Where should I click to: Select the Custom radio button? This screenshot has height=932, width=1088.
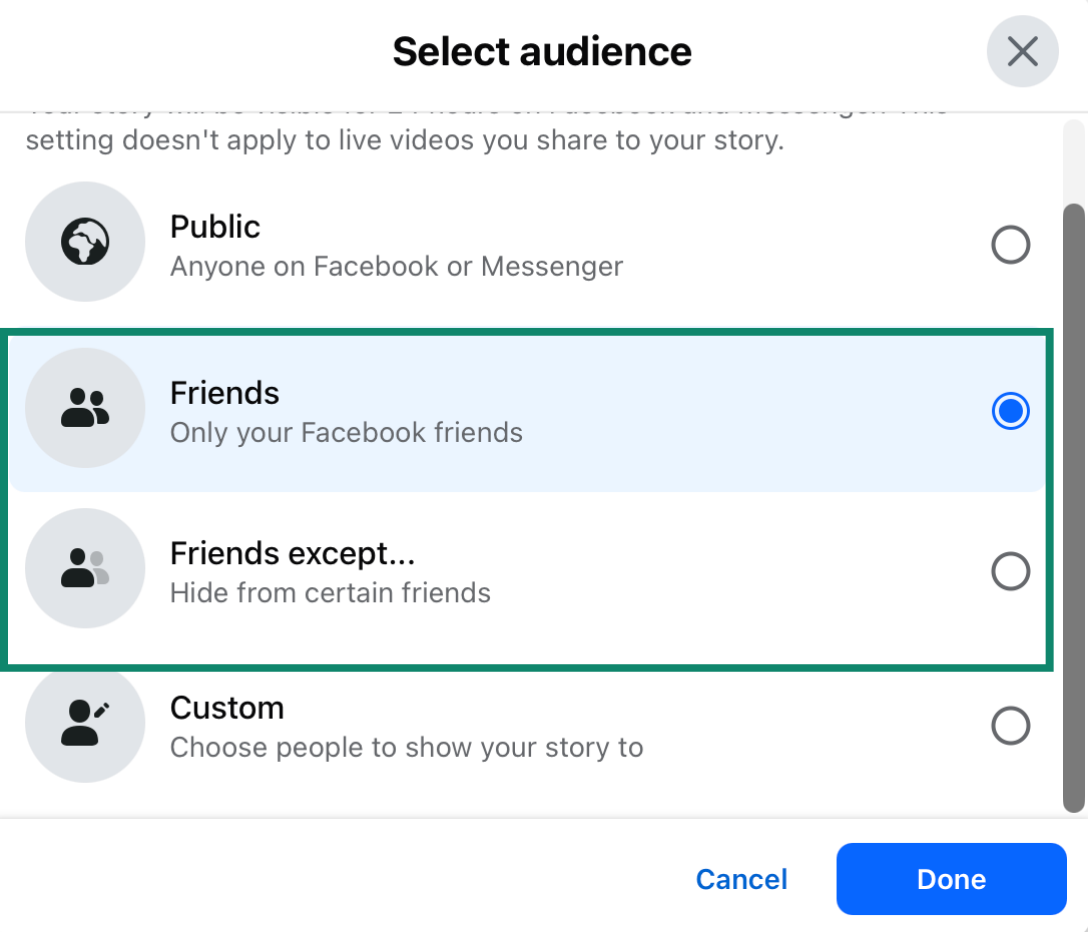1011,725
